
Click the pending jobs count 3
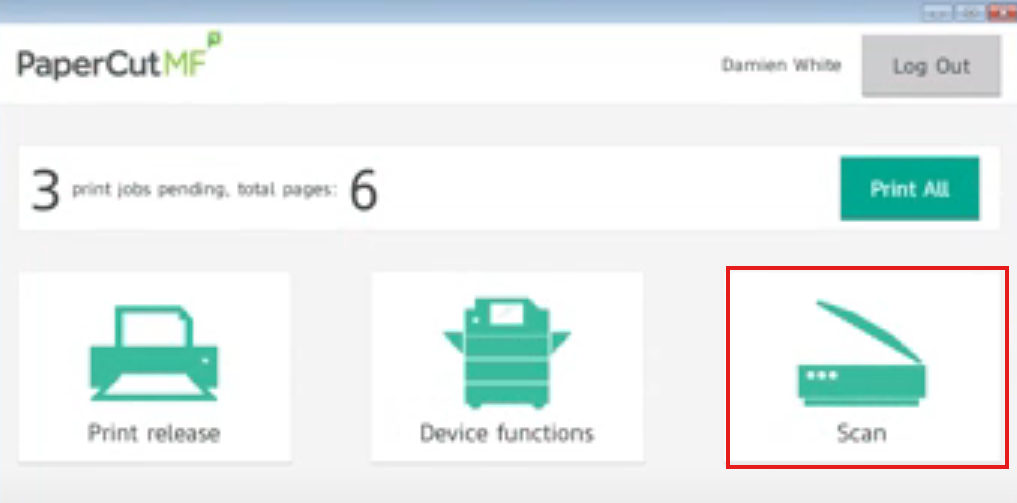pos(45,191)
